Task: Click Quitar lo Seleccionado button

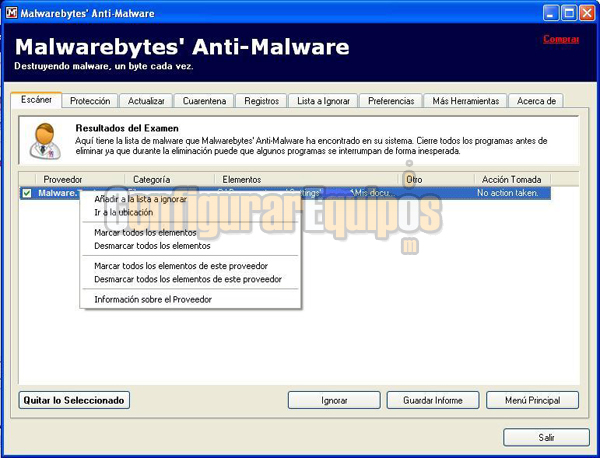Action: [74, 400]
